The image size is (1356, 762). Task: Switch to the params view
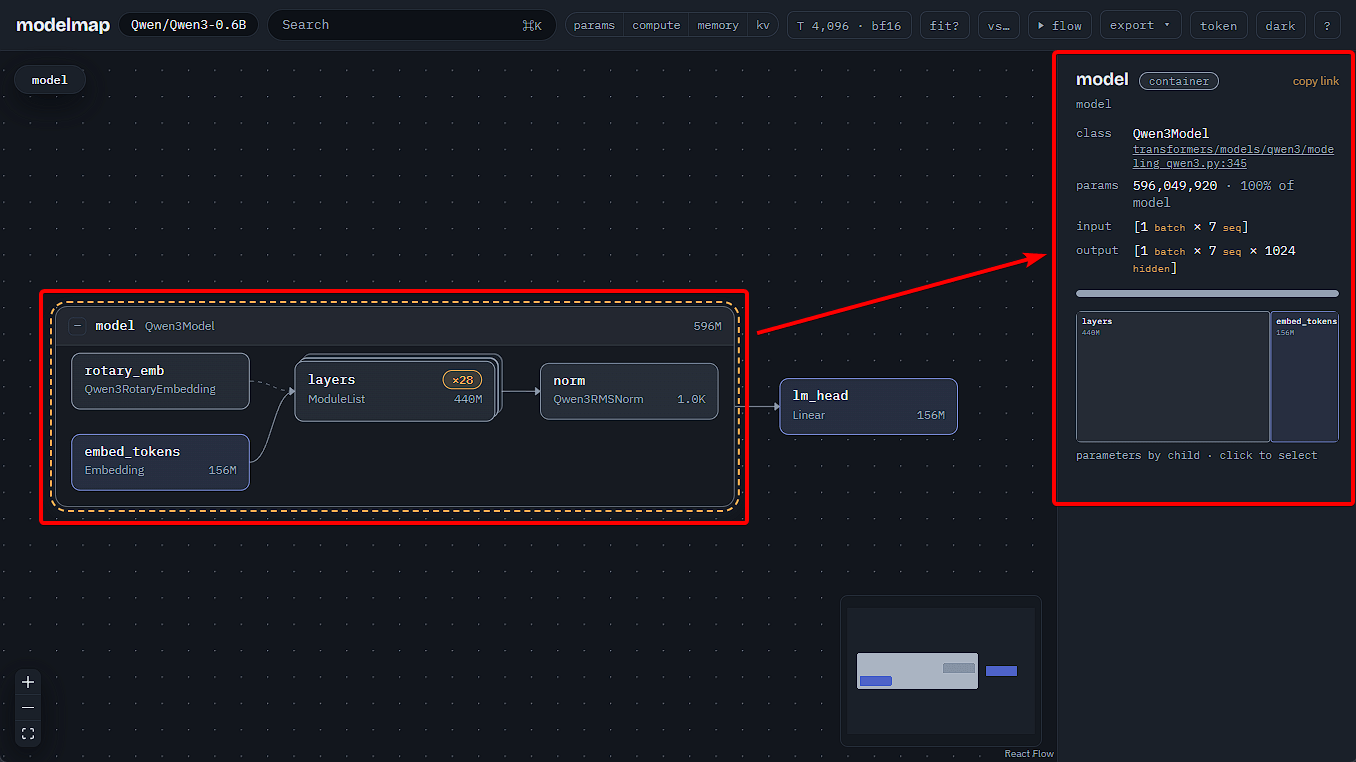click(594, 25)
